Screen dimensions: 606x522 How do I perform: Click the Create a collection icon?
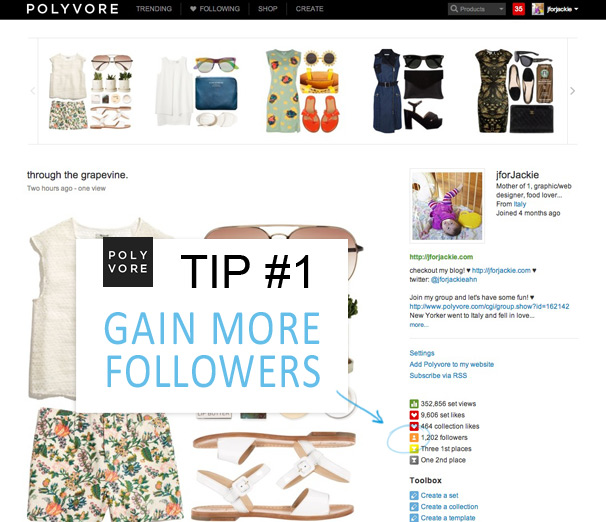(x=414, y=507)
